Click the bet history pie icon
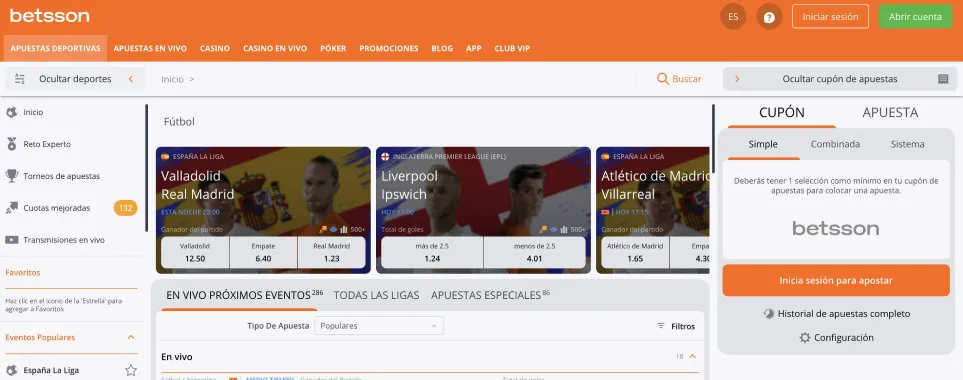The width and height of the screenshot is (963, 380). [769, 314]
